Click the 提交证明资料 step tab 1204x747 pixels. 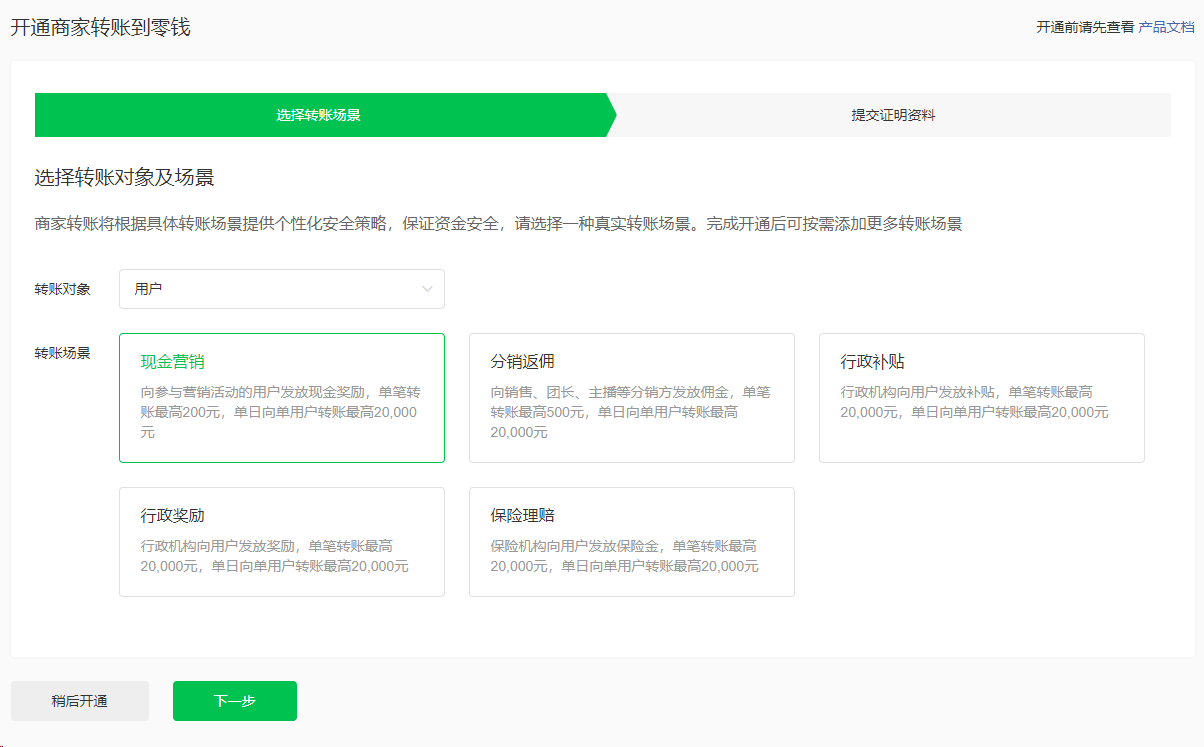click(x=893, y=115)
